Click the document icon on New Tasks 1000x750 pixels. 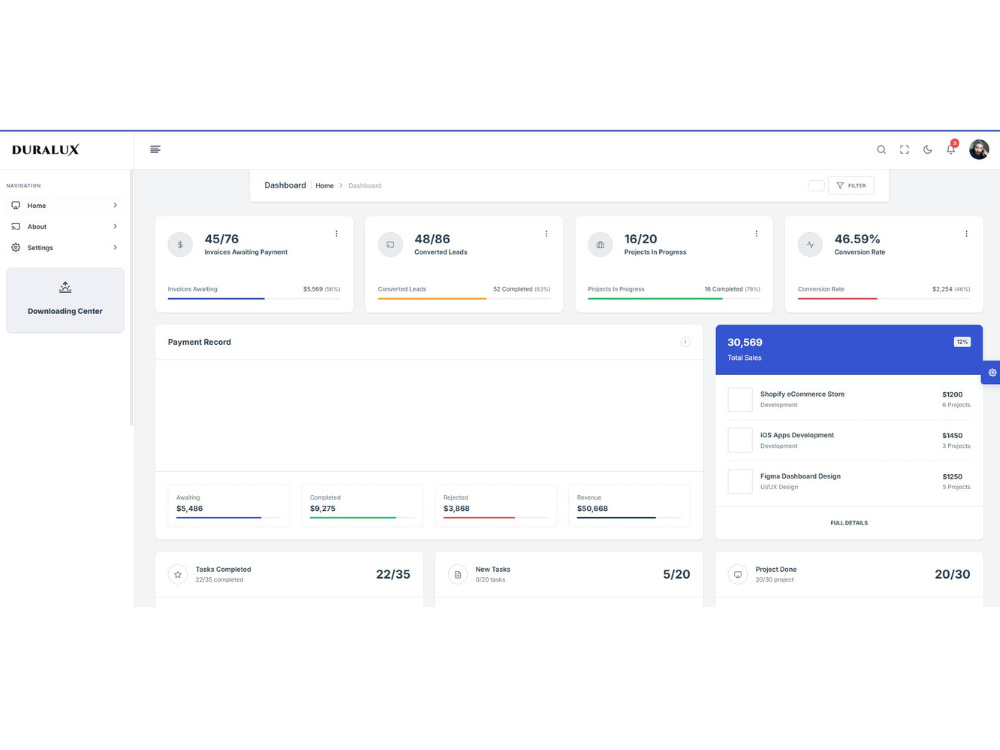tap(458, 575)
